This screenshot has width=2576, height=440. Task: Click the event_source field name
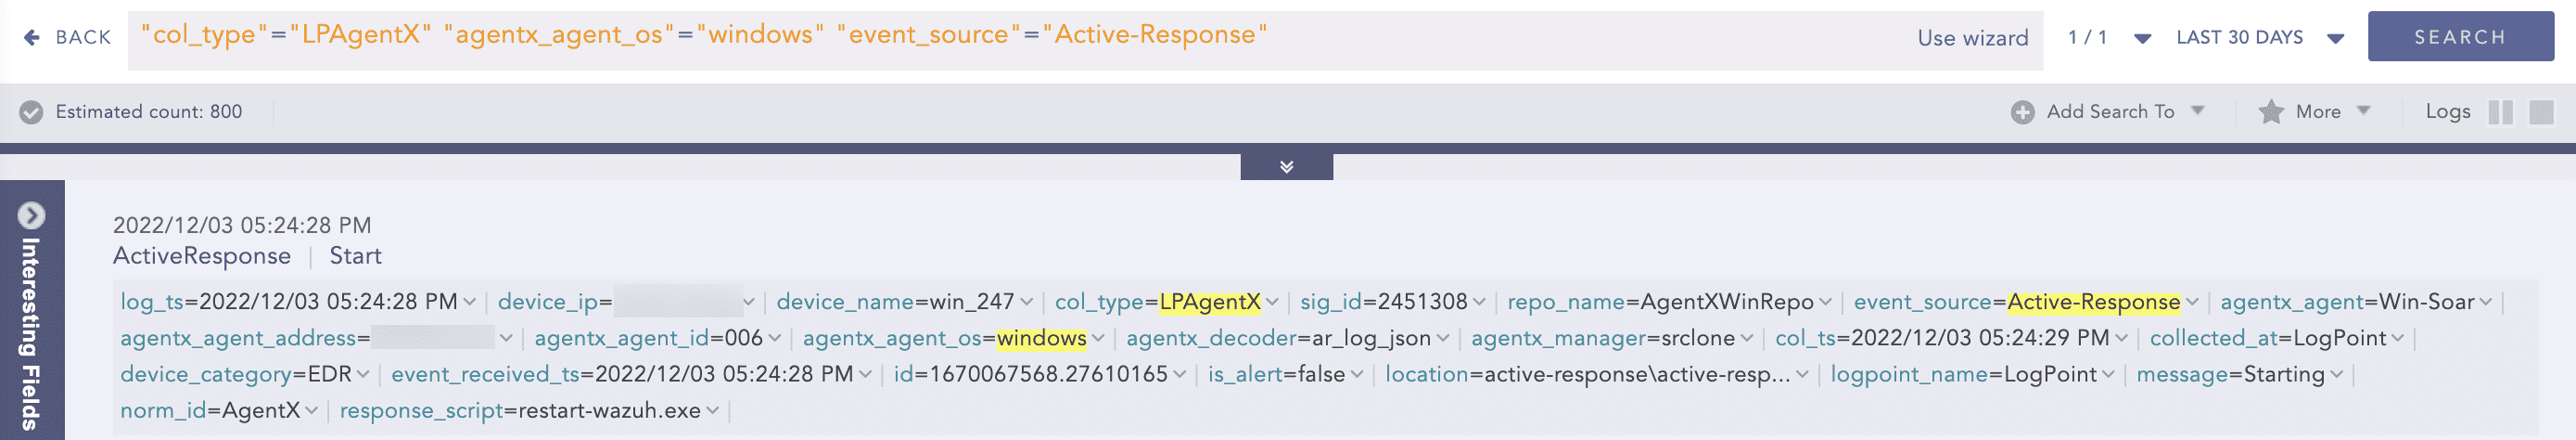(x=1922, y=302)
